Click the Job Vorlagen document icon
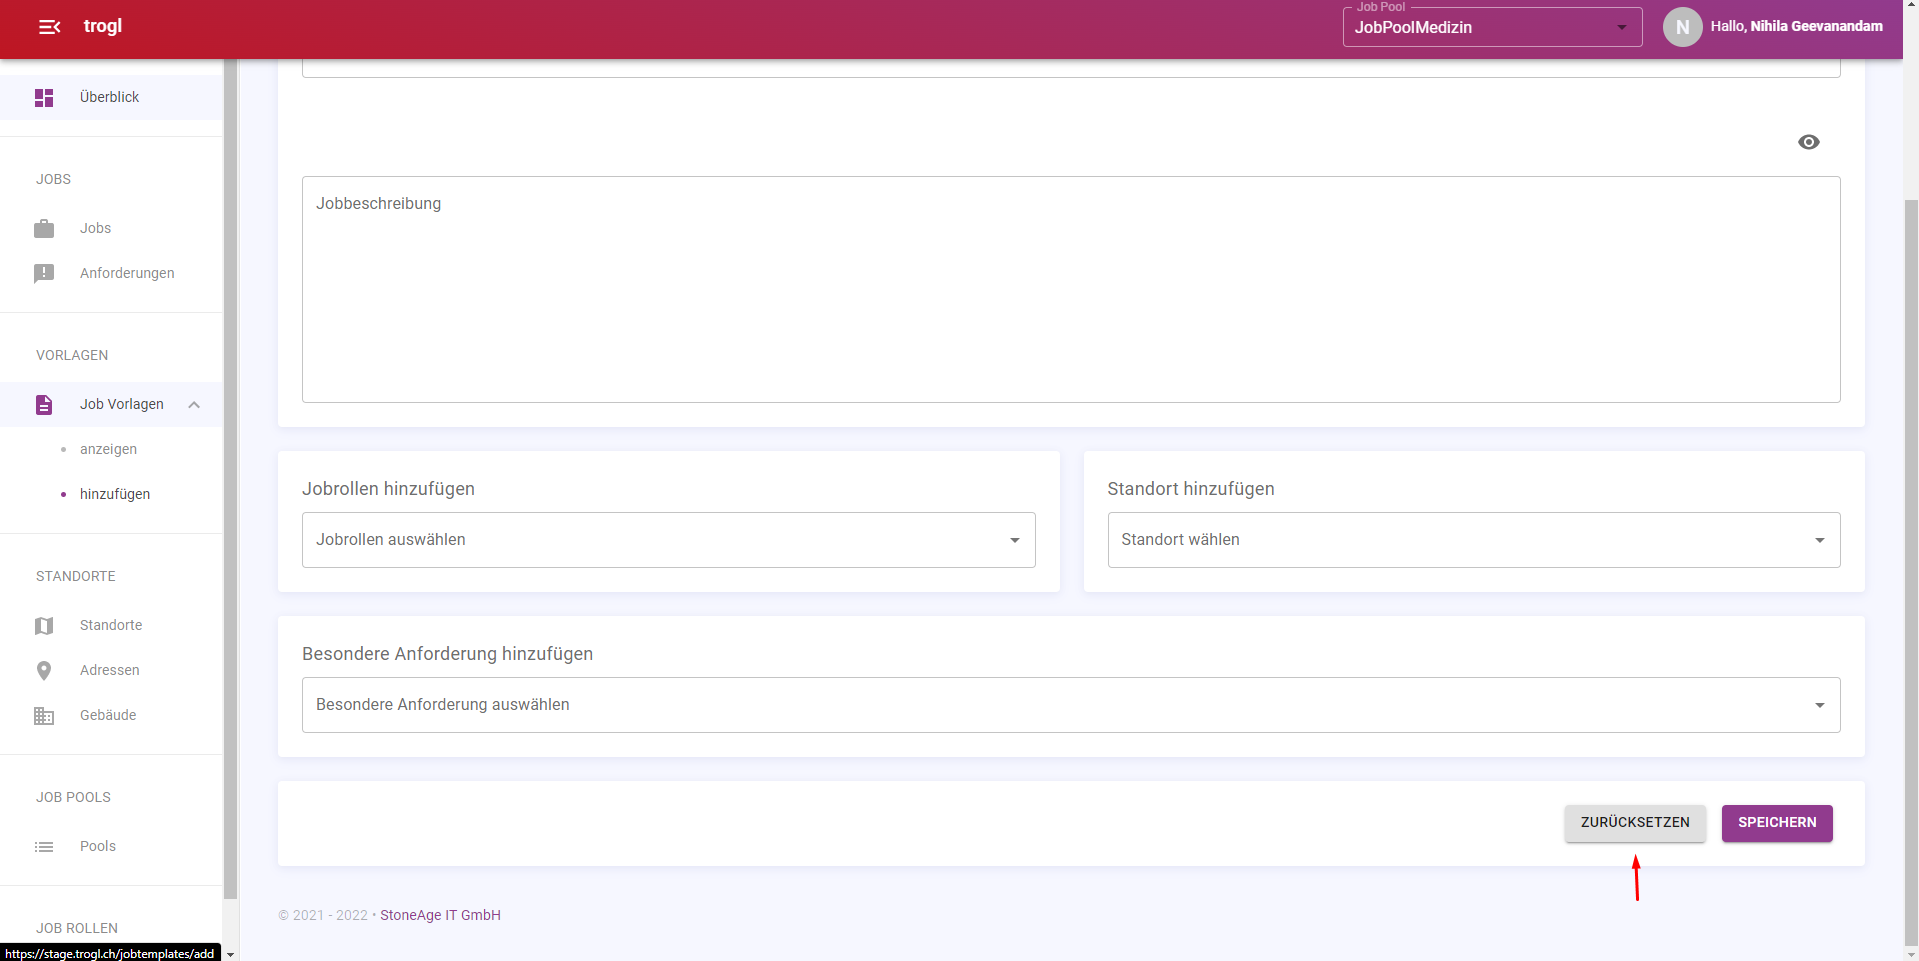 coord(44,404)
